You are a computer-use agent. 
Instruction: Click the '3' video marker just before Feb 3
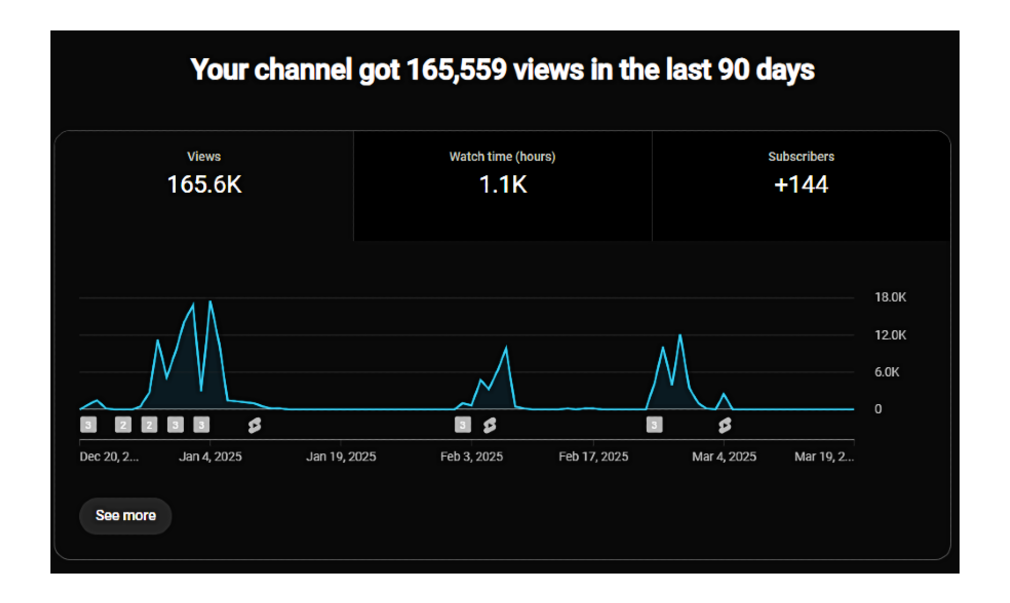pos(462,425)
